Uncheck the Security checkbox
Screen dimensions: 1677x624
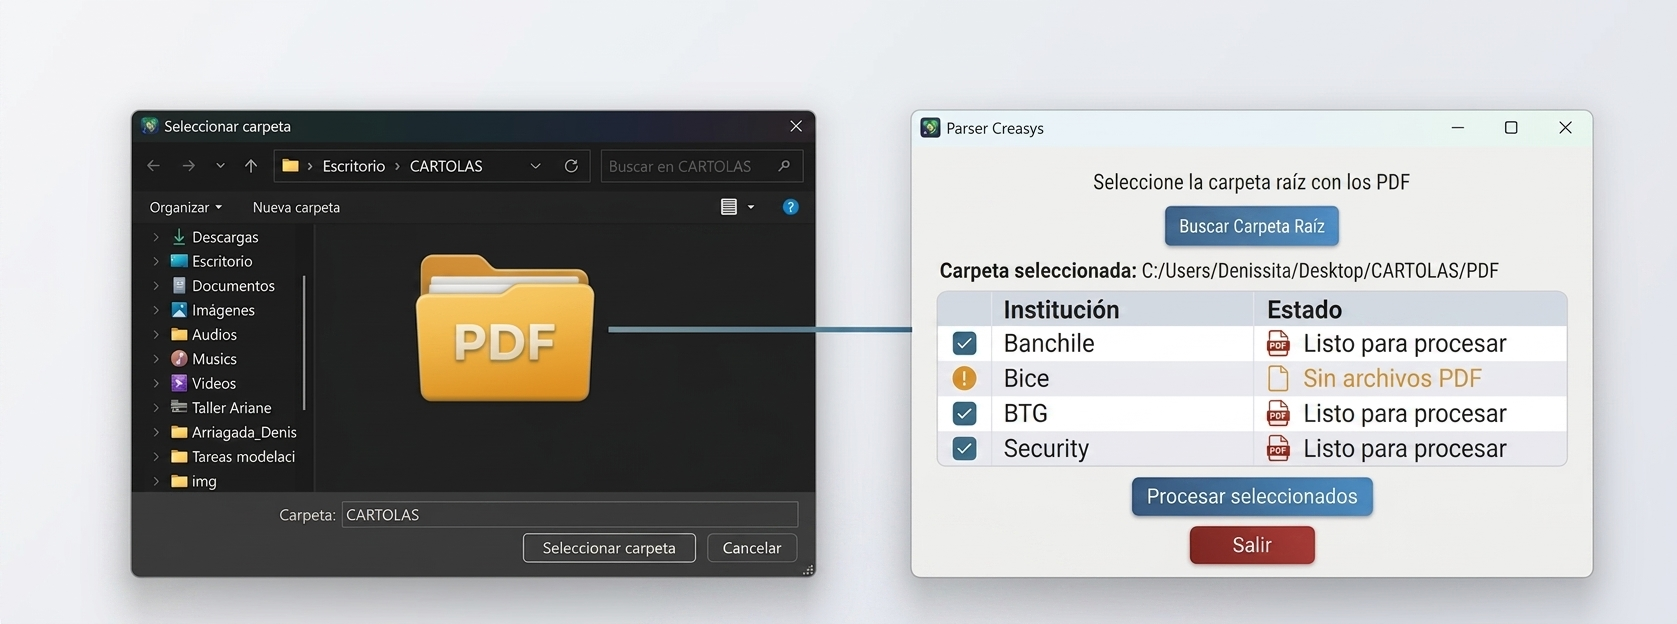(964, 448)
